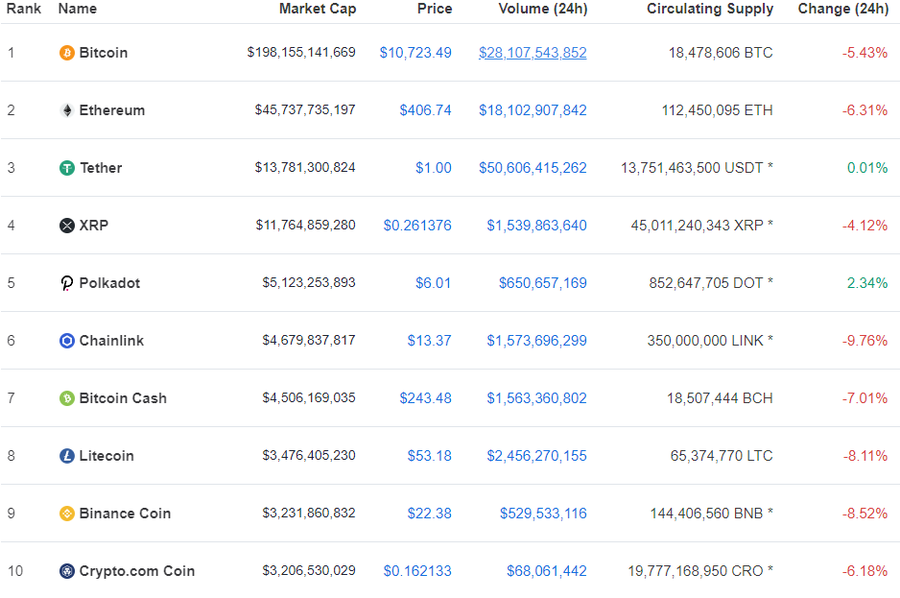Click Chainlink price $13.37

pos(429,341)
